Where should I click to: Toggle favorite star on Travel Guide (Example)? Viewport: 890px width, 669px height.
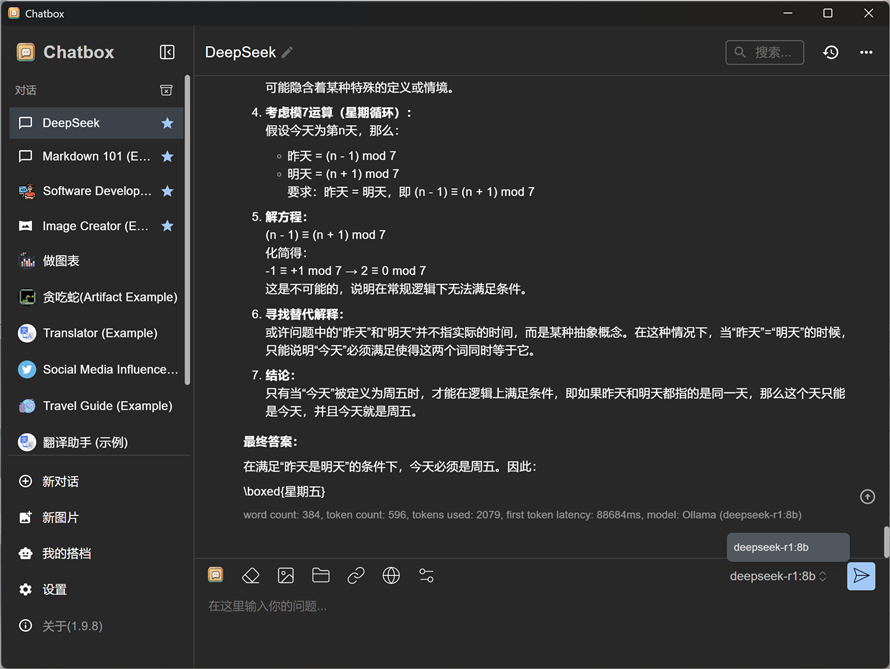point(167,405)
